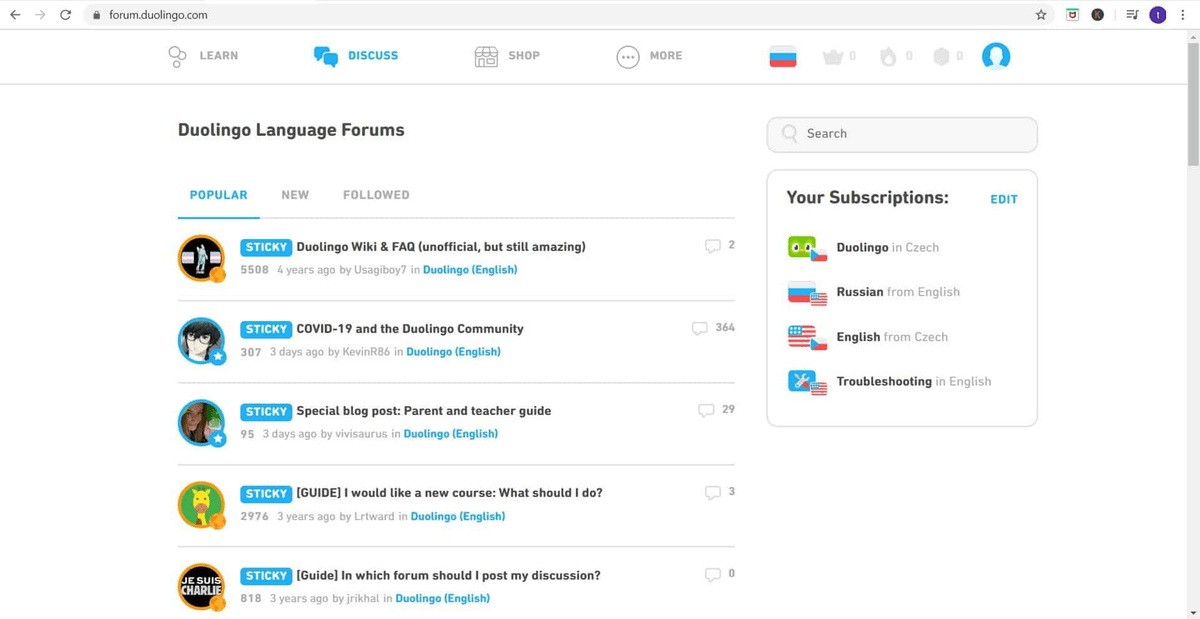Click the lingot gem icon
The height and width of the screenshot is (619, 1200).
(x=941, y=56)
